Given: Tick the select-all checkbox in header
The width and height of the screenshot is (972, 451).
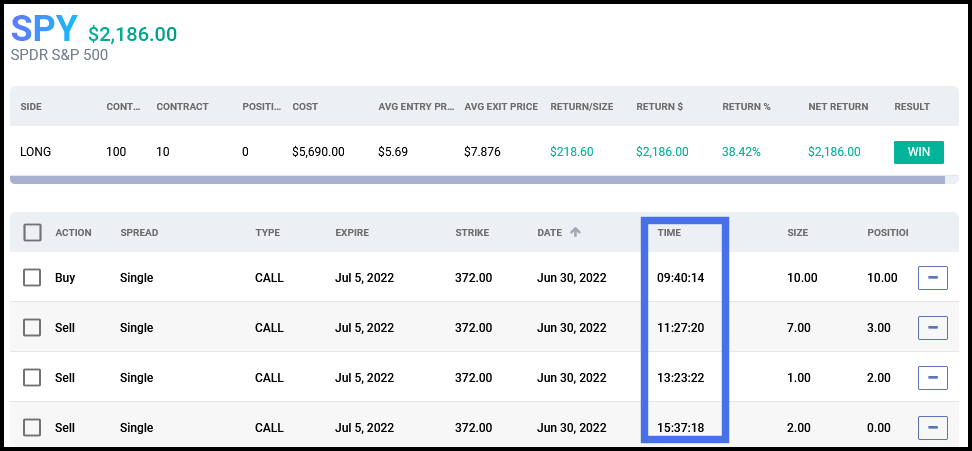Looking at the screenshot, I should (32, 232).
